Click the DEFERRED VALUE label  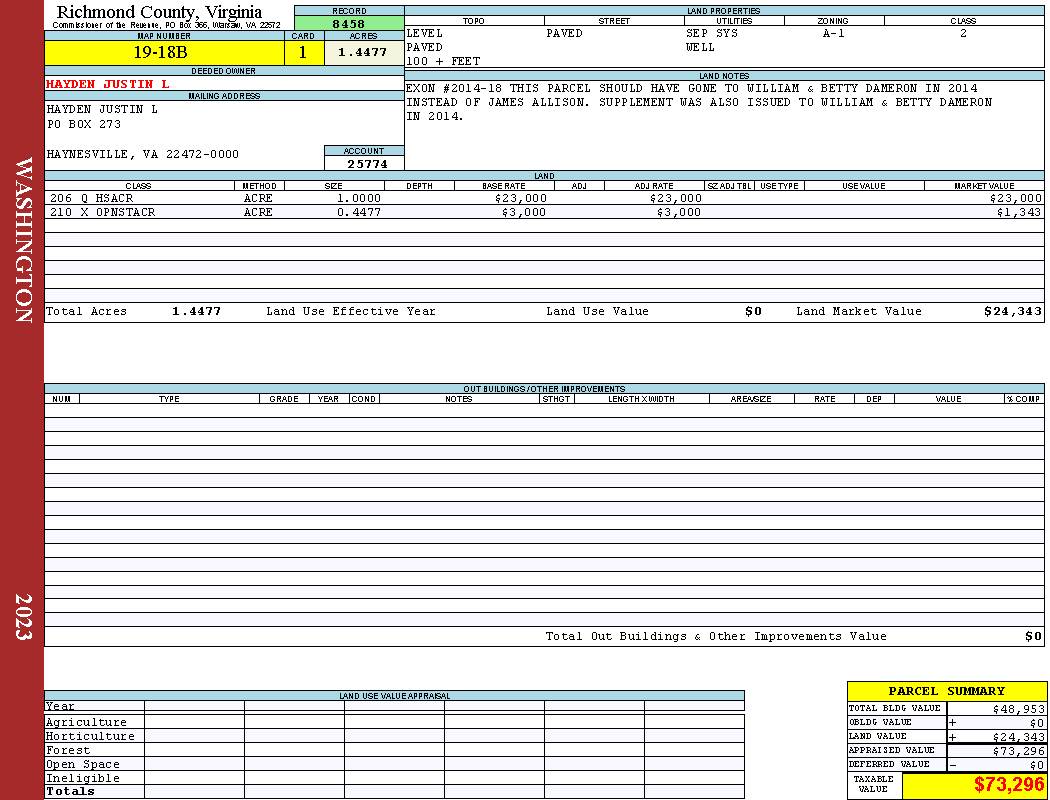tap(891, 765)
